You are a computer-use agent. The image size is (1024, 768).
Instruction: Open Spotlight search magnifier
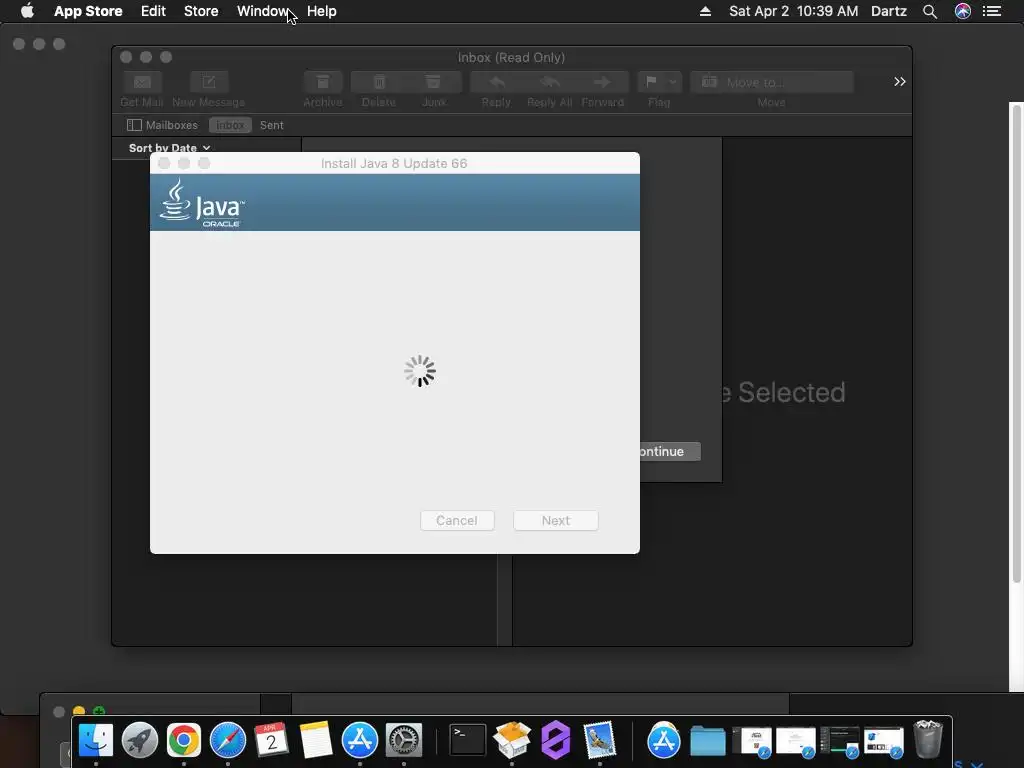click(x=930, y=11)
